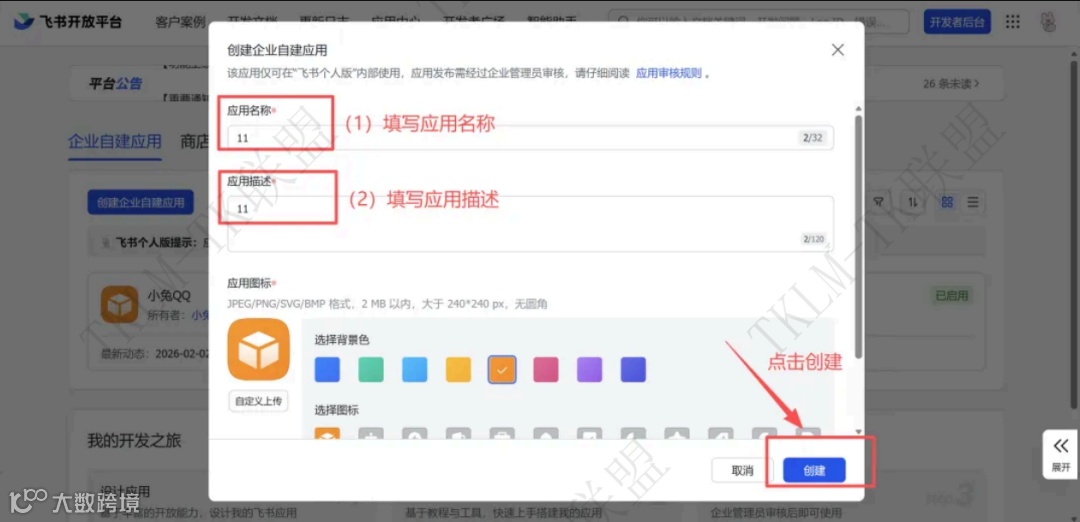Click the rabbit user avatar

1048,22
